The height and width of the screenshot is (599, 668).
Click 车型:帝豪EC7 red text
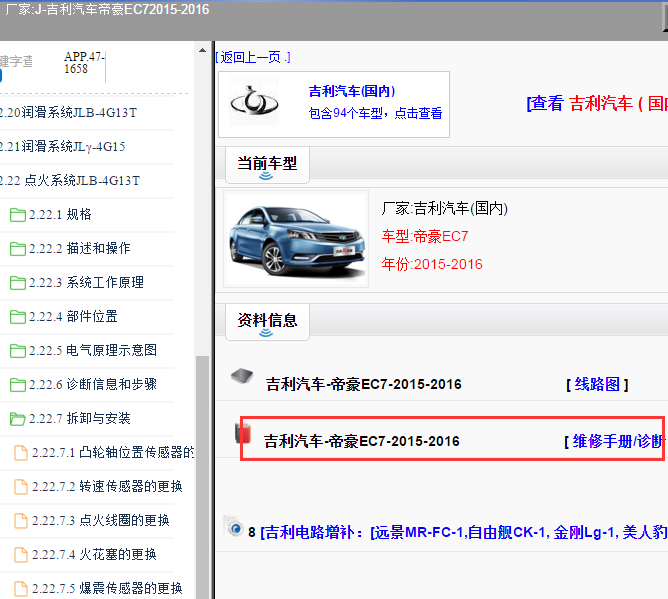tap(425, 236)
